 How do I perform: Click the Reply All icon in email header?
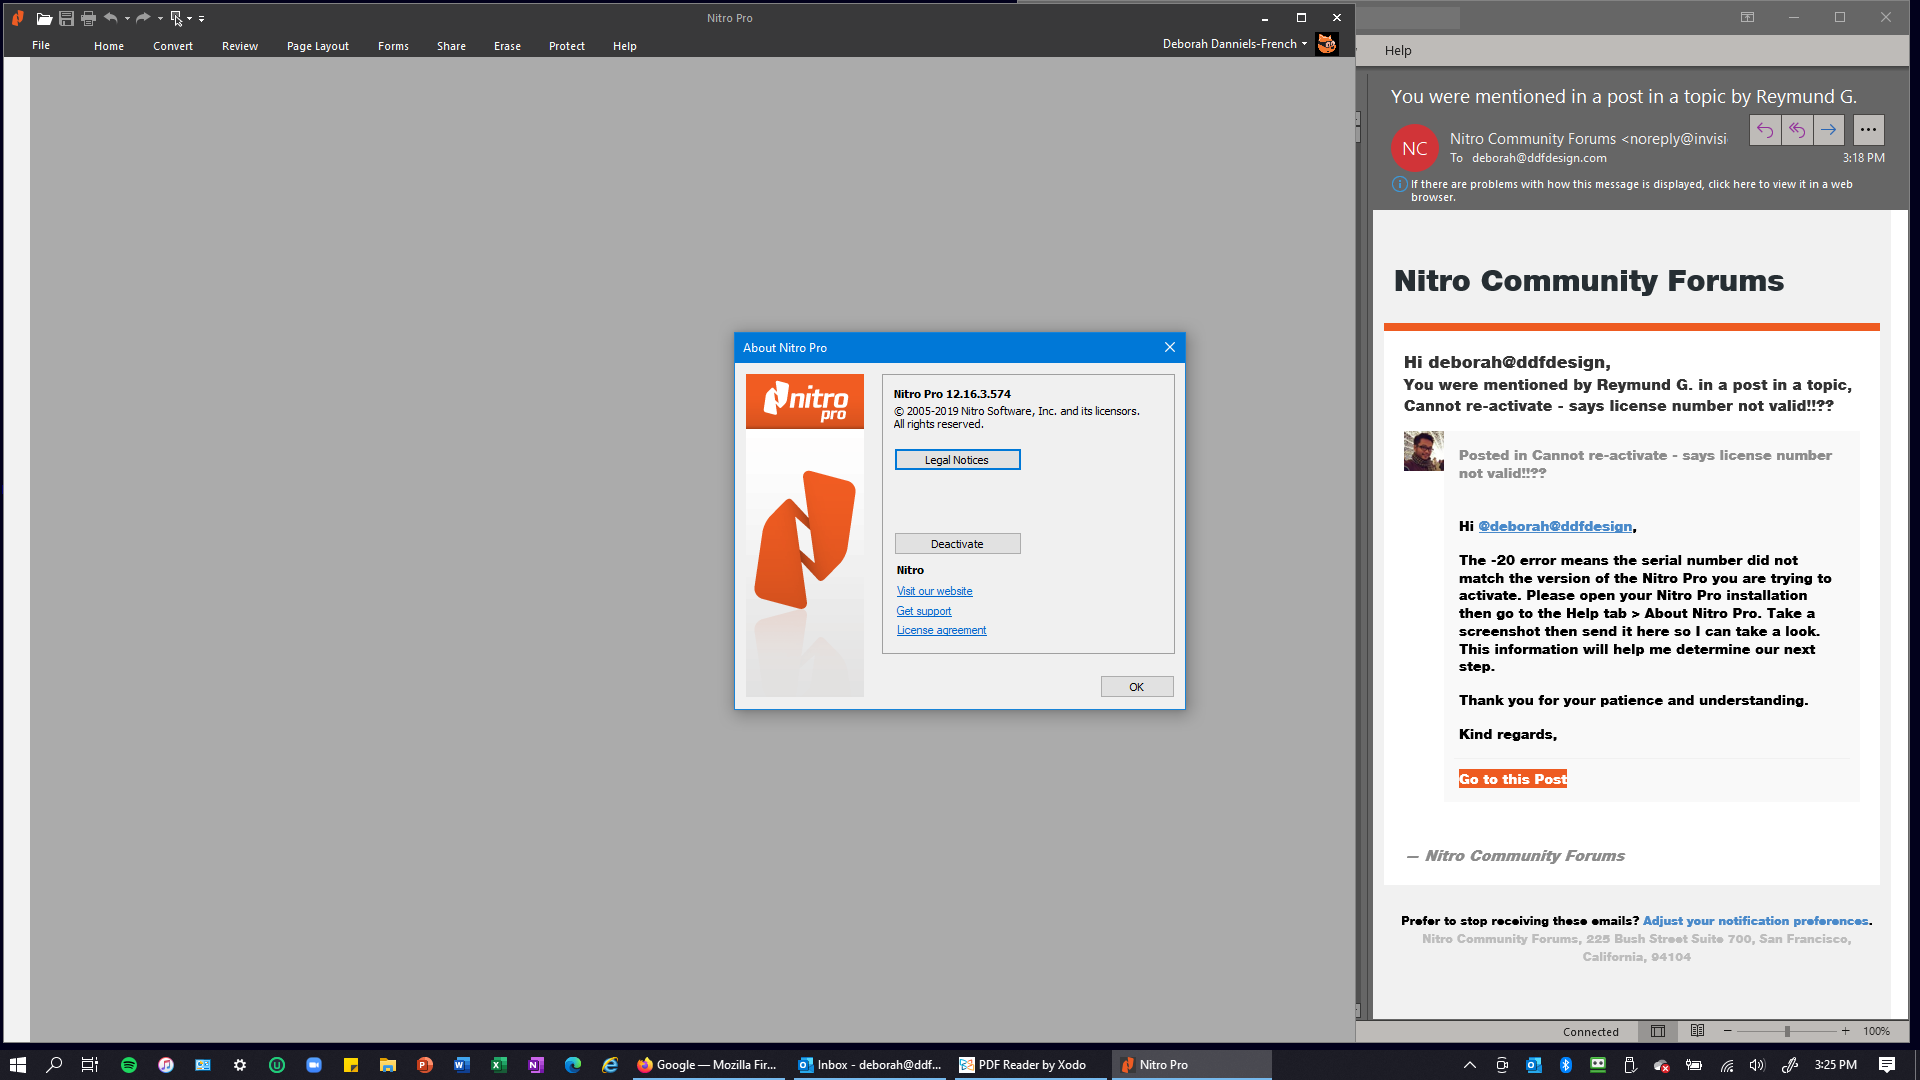(x=1797, y=130)
